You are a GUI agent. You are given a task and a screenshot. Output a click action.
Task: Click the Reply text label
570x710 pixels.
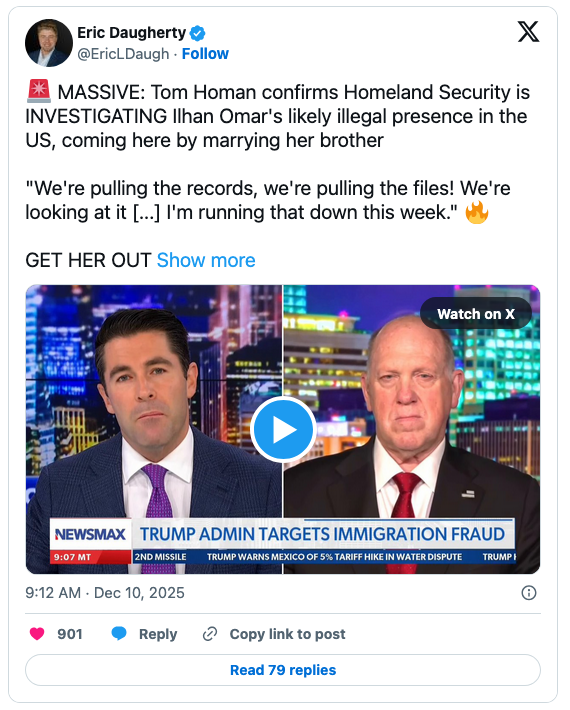[158, 634]
